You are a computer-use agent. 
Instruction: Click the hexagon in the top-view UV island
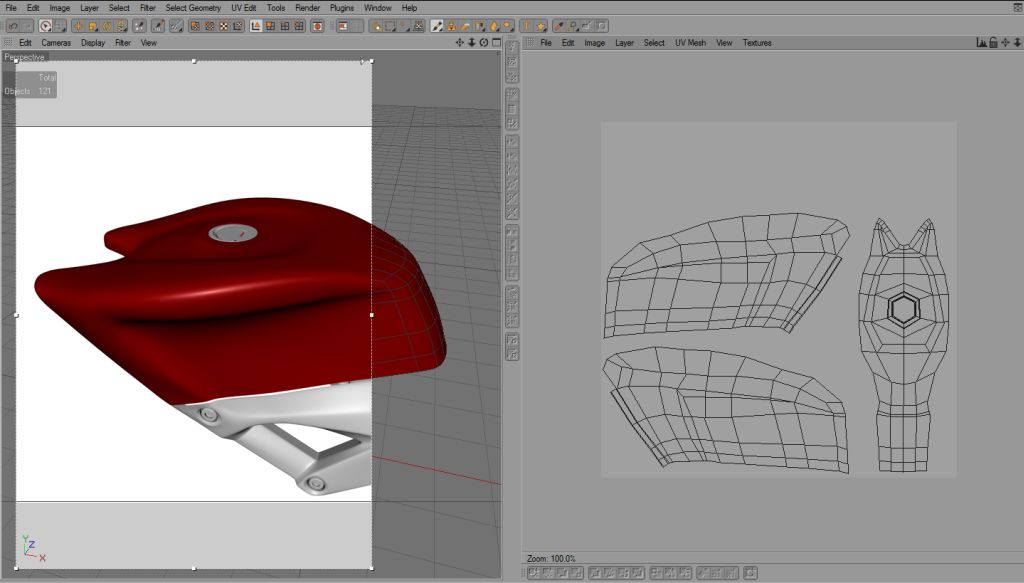[903, 311]
